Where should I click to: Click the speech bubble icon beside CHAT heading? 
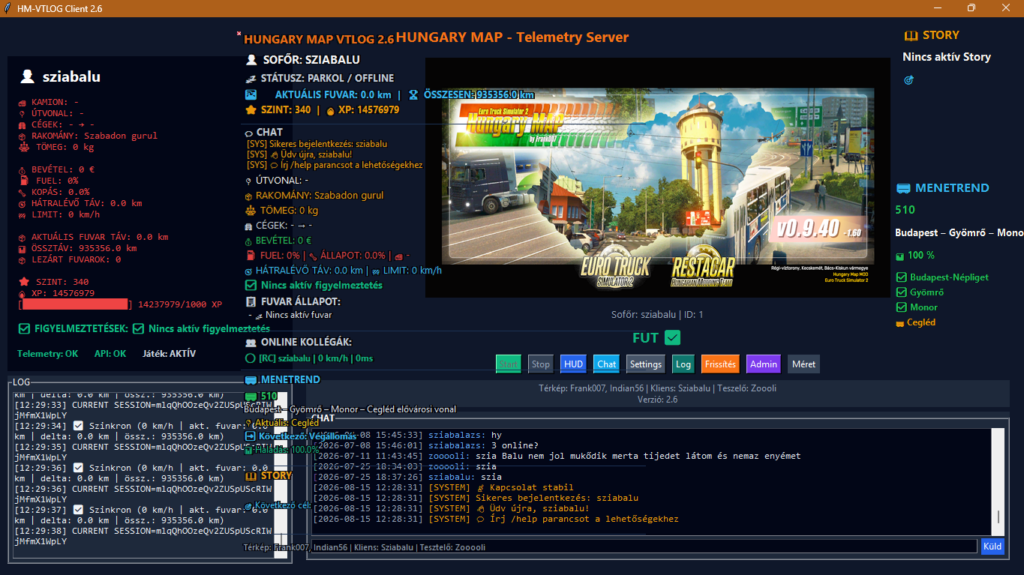(x=249, y=133)
